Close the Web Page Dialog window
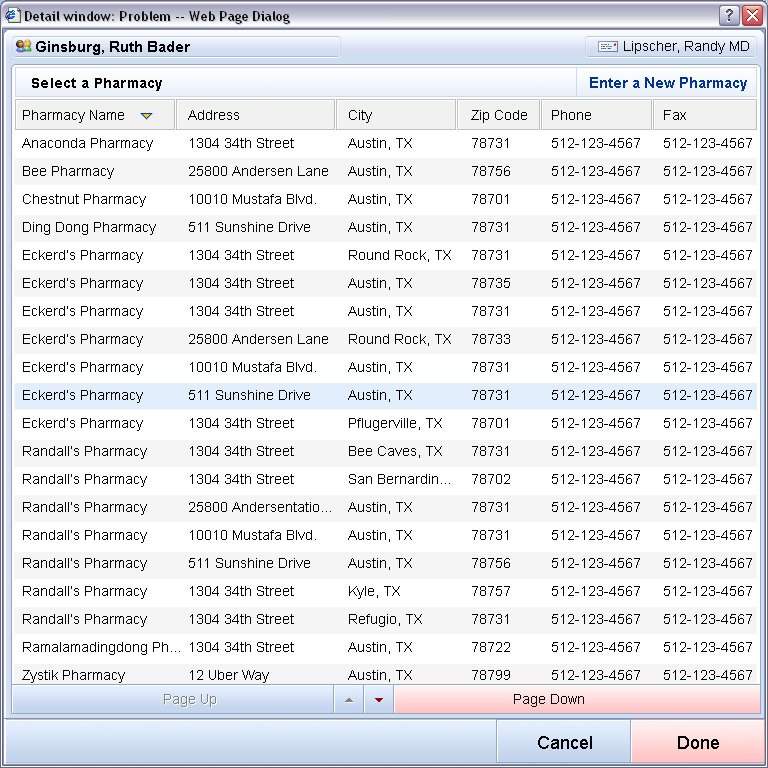768x768 pixels. pyautogui.click(x=752, y=16)
